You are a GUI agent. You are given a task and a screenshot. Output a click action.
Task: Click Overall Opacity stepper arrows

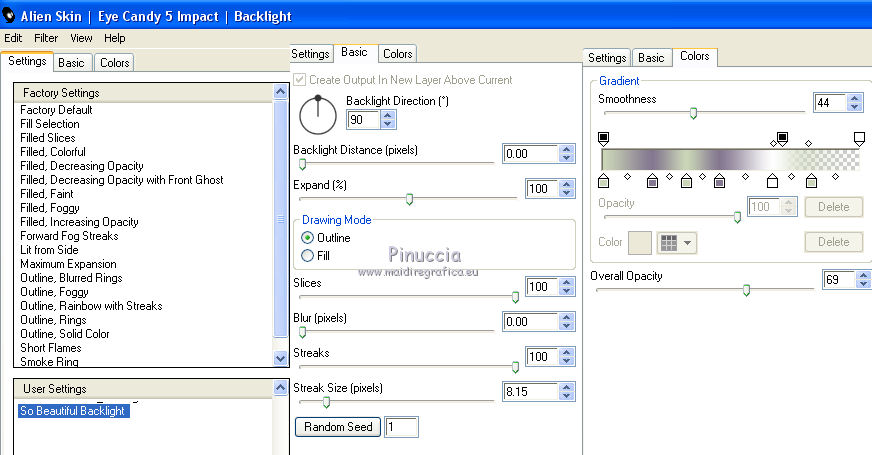863,279
